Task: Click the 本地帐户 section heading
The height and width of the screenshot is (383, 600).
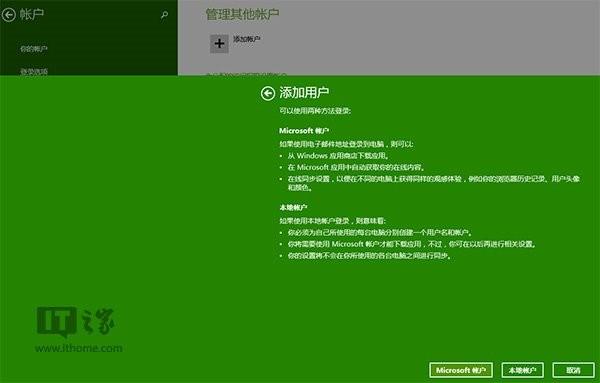Action: tap(293, 208)
